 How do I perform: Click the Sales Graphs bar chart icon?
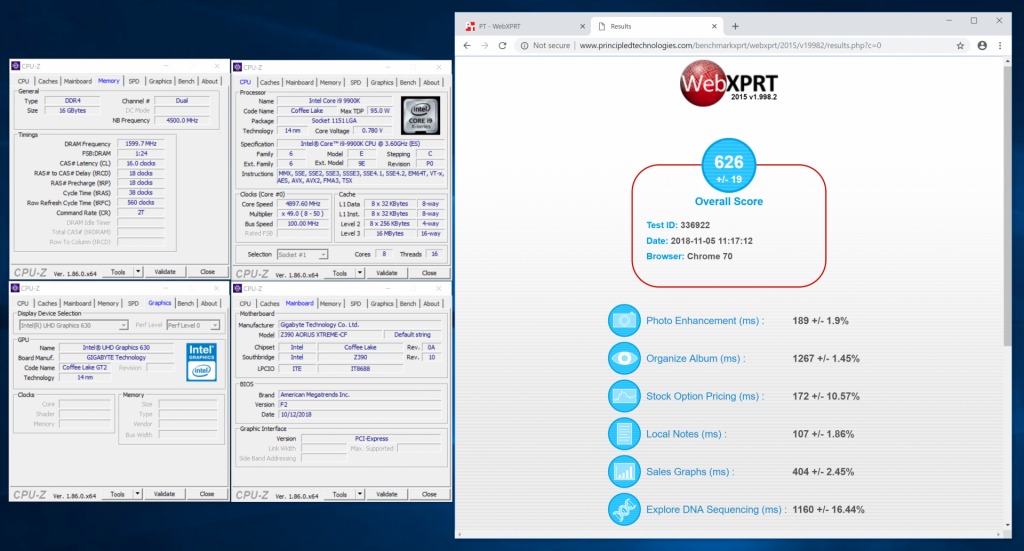pos(624,471)
